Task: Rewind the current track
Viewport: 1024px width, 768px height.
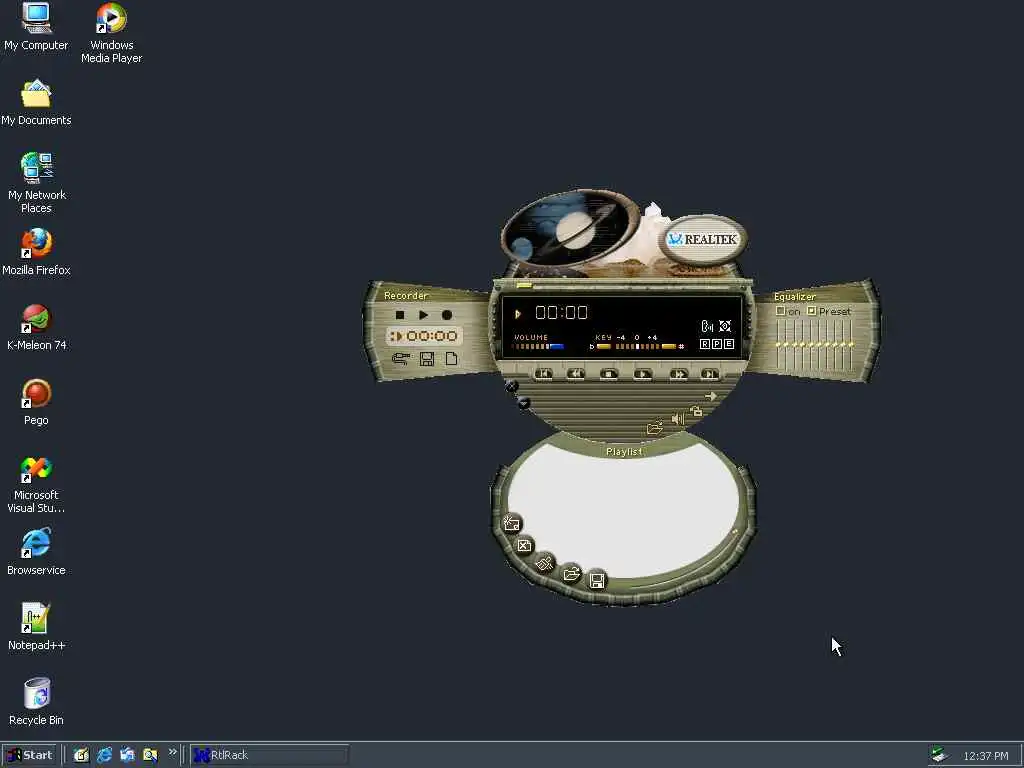Action: (x=575, y=374)
